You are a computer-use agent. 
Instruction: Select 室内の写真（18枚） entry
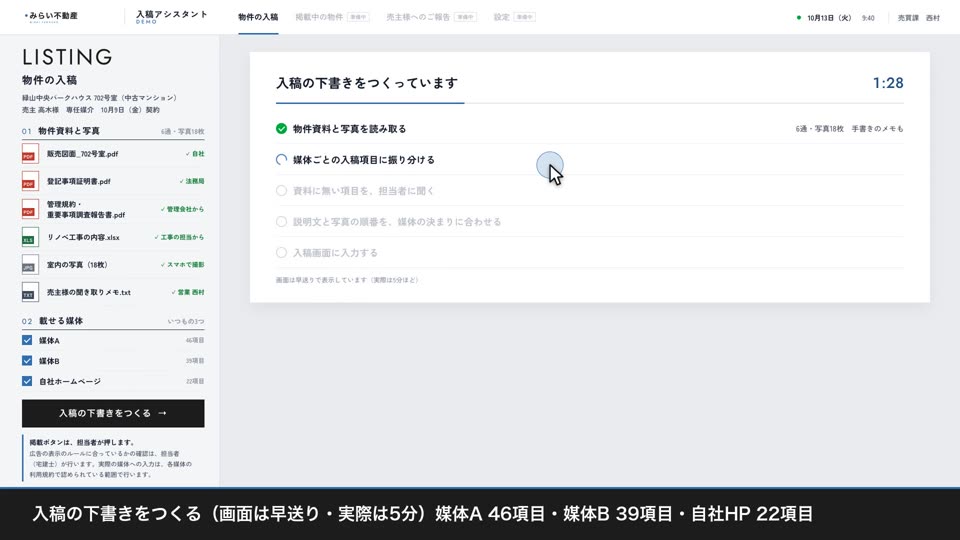click(77, 264)
